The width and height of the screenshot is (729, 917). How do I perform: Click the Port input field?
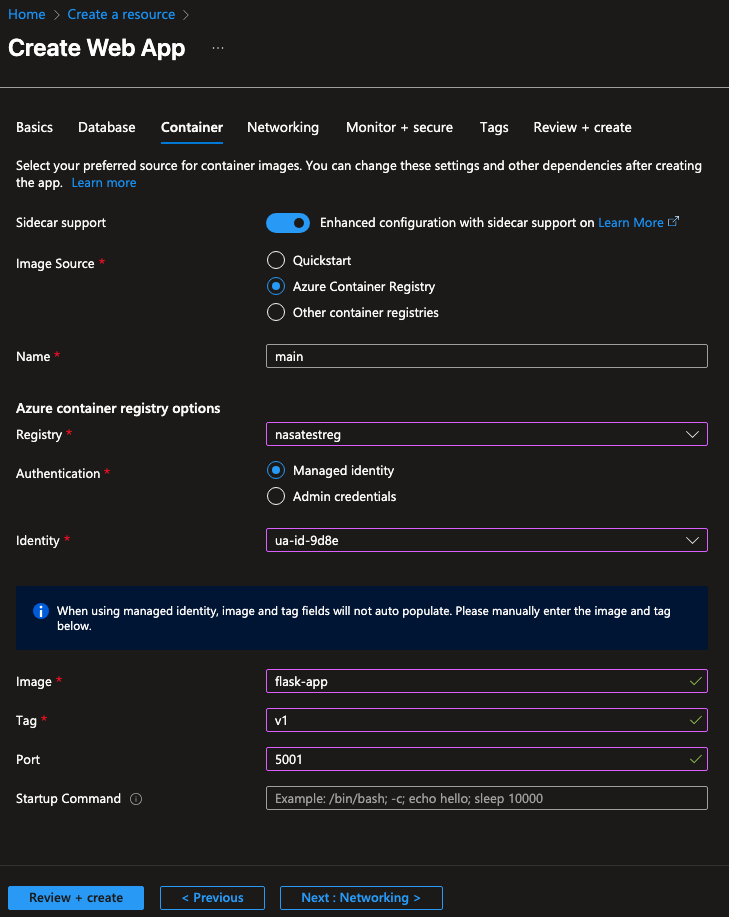[x=476, y=759]
